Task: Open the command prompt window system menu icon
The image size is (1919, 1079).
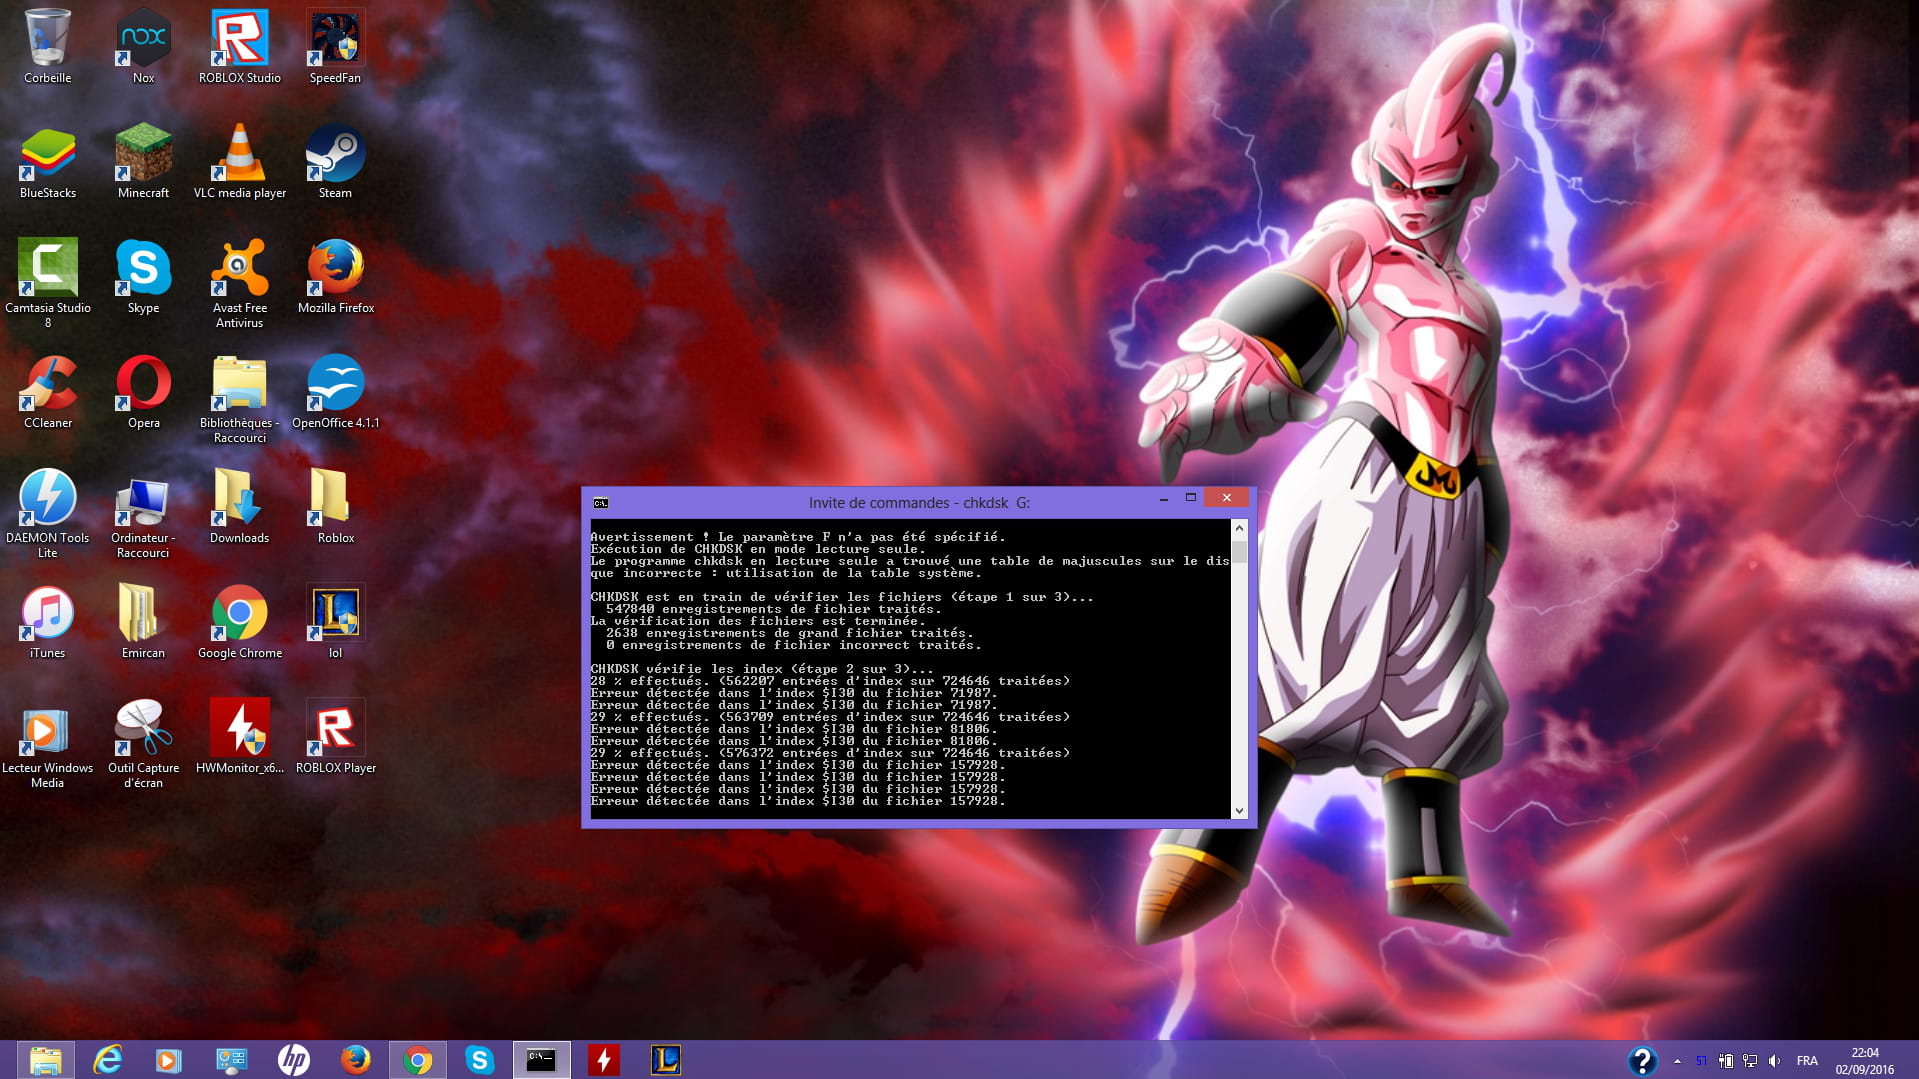Action: (600, 503)
